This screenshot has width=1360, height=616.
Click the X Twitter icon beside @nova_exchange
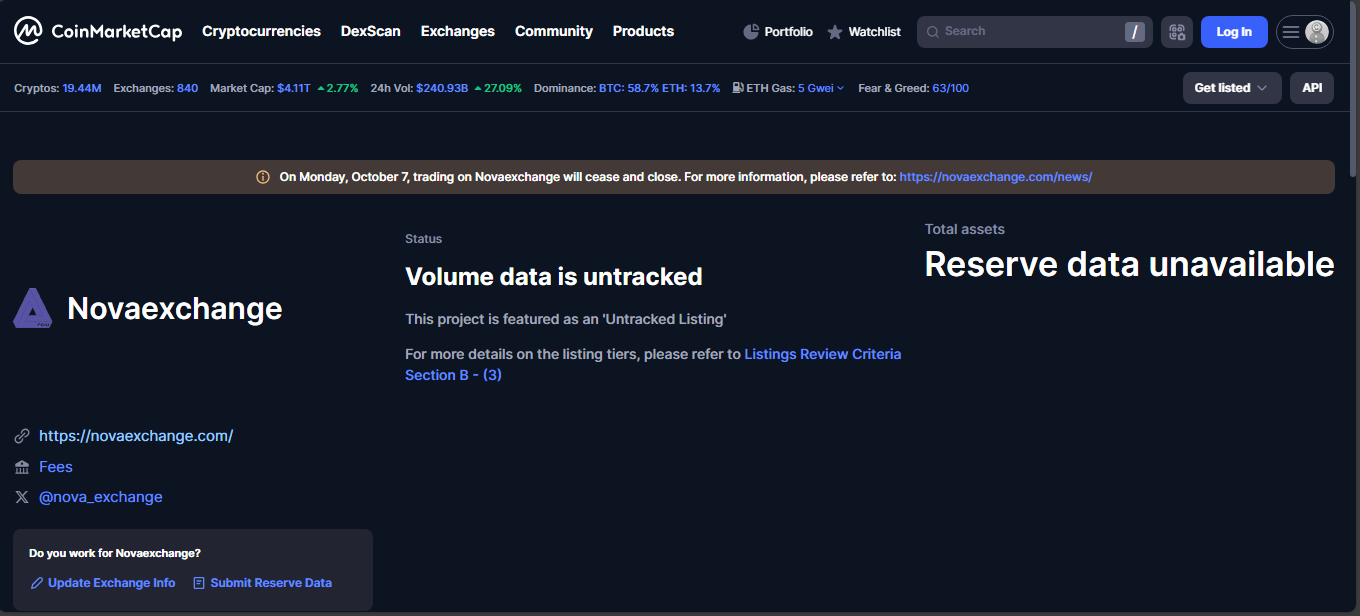[22, 497]
